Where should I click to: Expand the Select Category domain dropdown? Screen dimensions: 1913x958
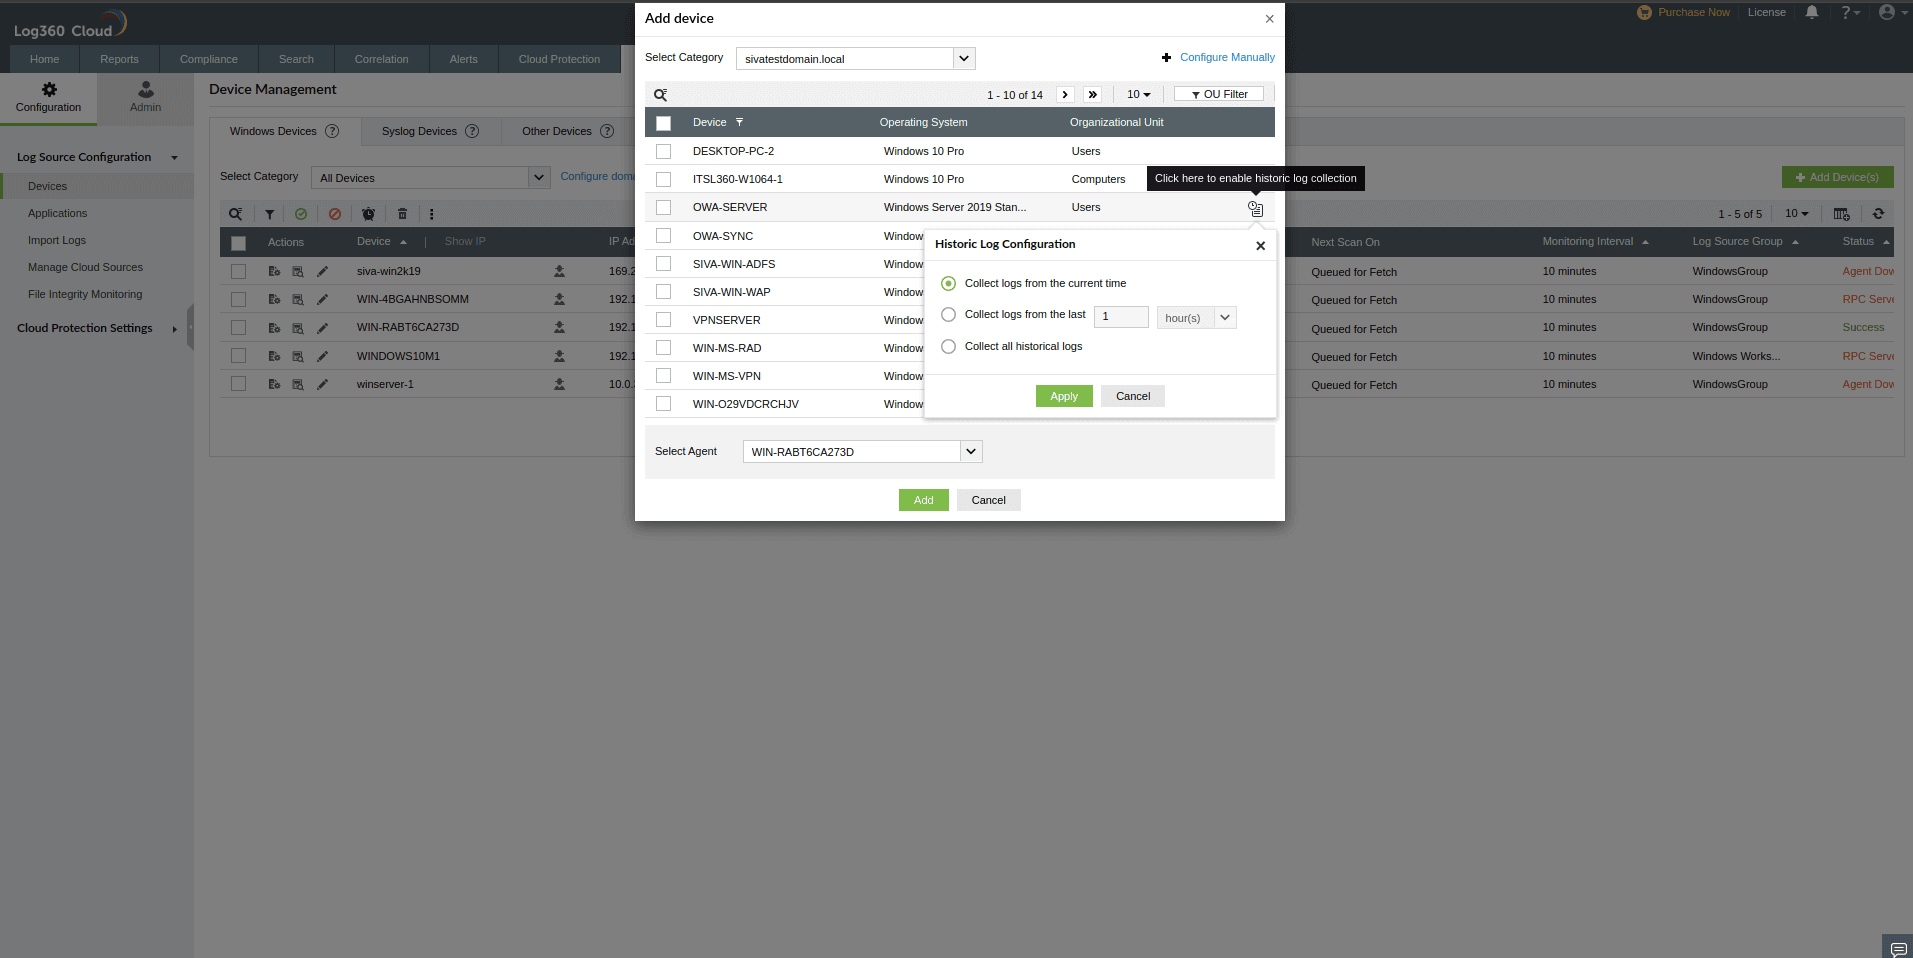(962, 58)
